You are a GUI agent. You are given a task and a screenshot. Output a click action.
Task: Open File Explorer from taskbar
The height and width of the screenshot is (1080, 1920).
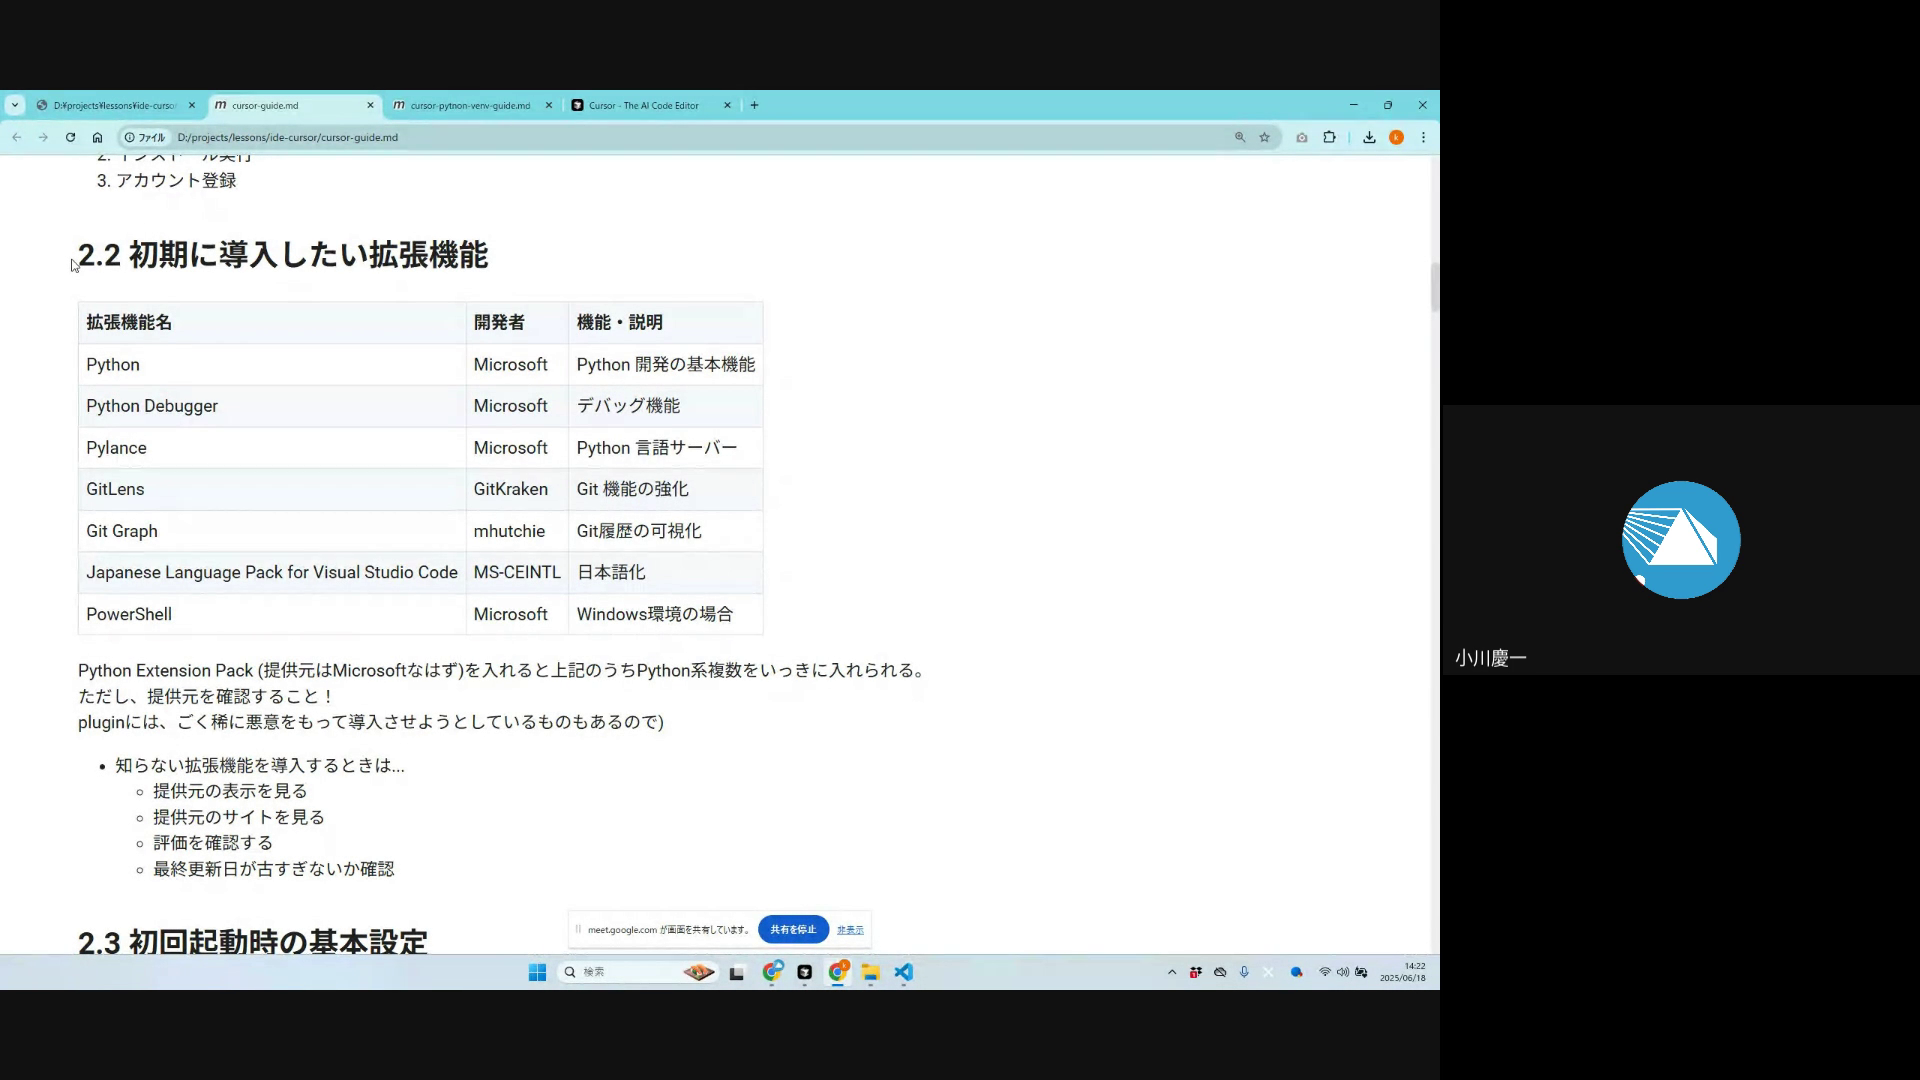click(x=870, y=972)
